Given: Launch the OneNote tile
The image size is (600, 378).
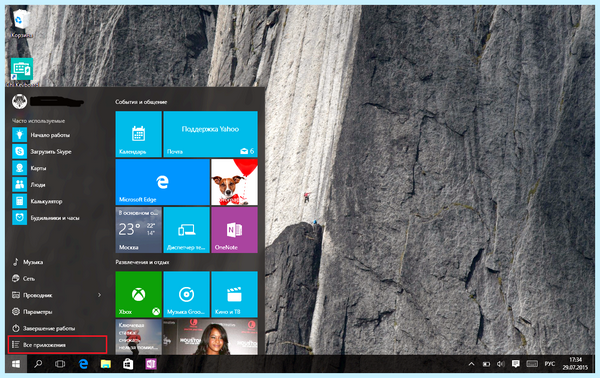Looking at the screenshot, I should (234, 230).
